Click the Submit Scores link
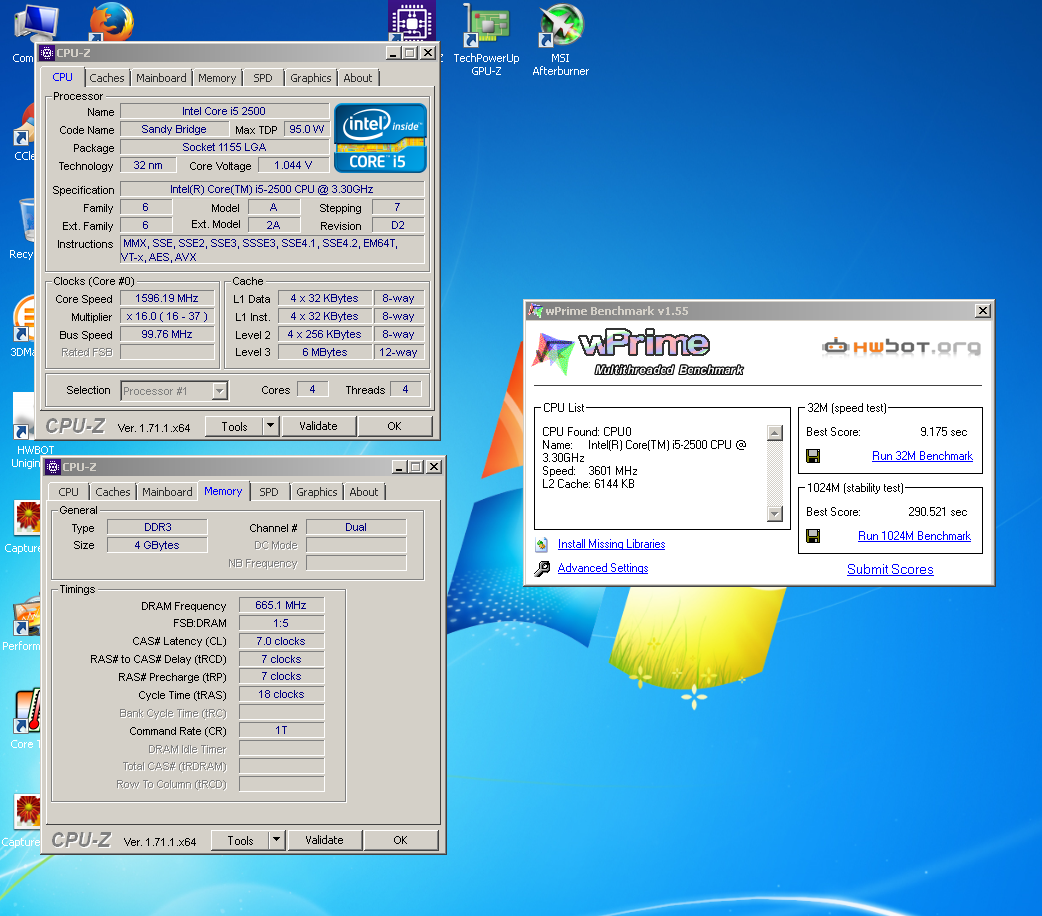 (x=890, y=570)
